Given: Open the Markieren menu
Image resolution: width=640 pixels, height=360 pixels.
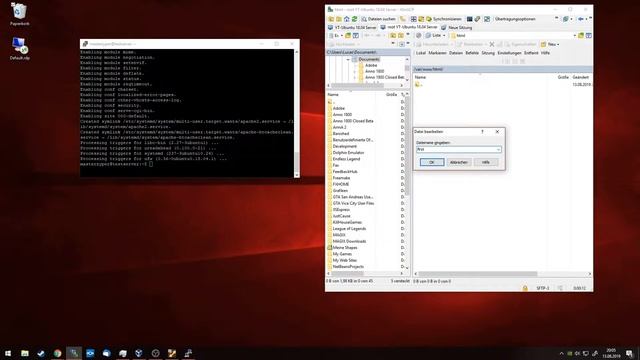Looking at the screenshot, I should (437, 53).
